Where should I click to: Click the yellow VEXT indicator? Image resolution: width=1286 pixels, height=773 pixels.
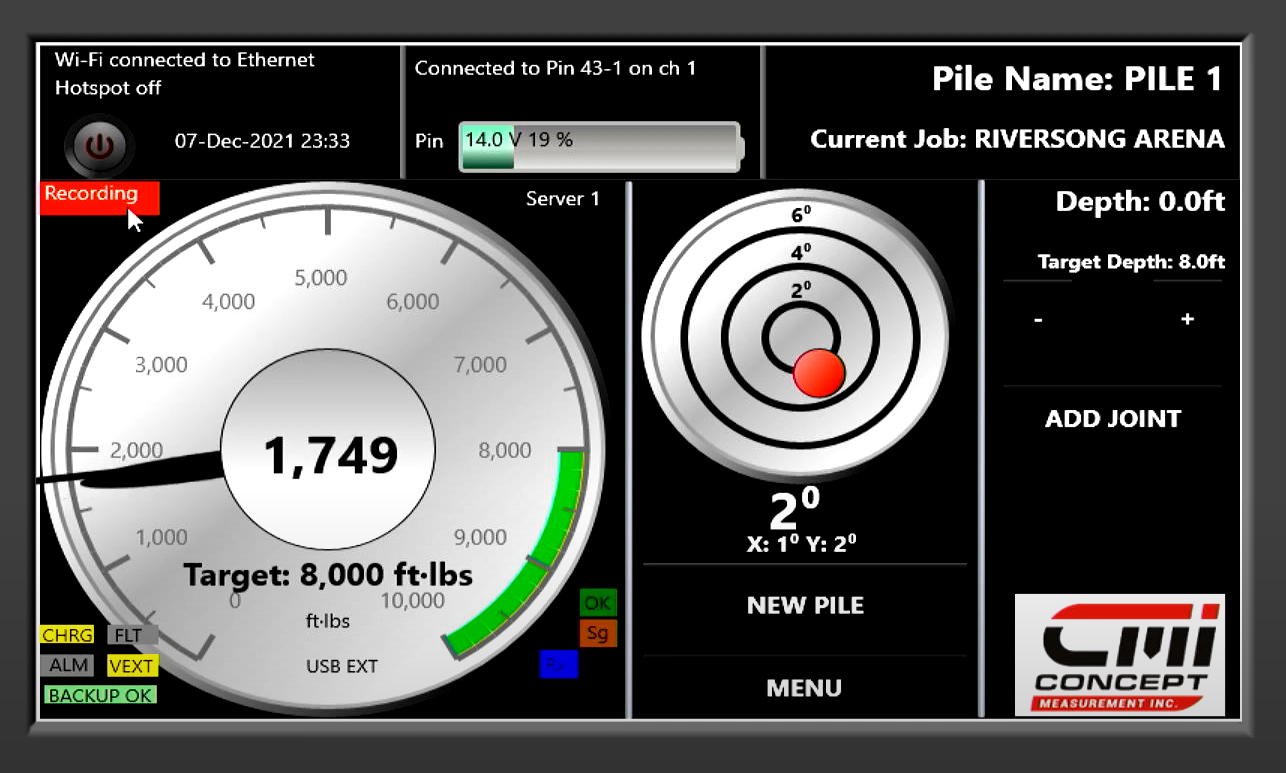pos(133,665)
